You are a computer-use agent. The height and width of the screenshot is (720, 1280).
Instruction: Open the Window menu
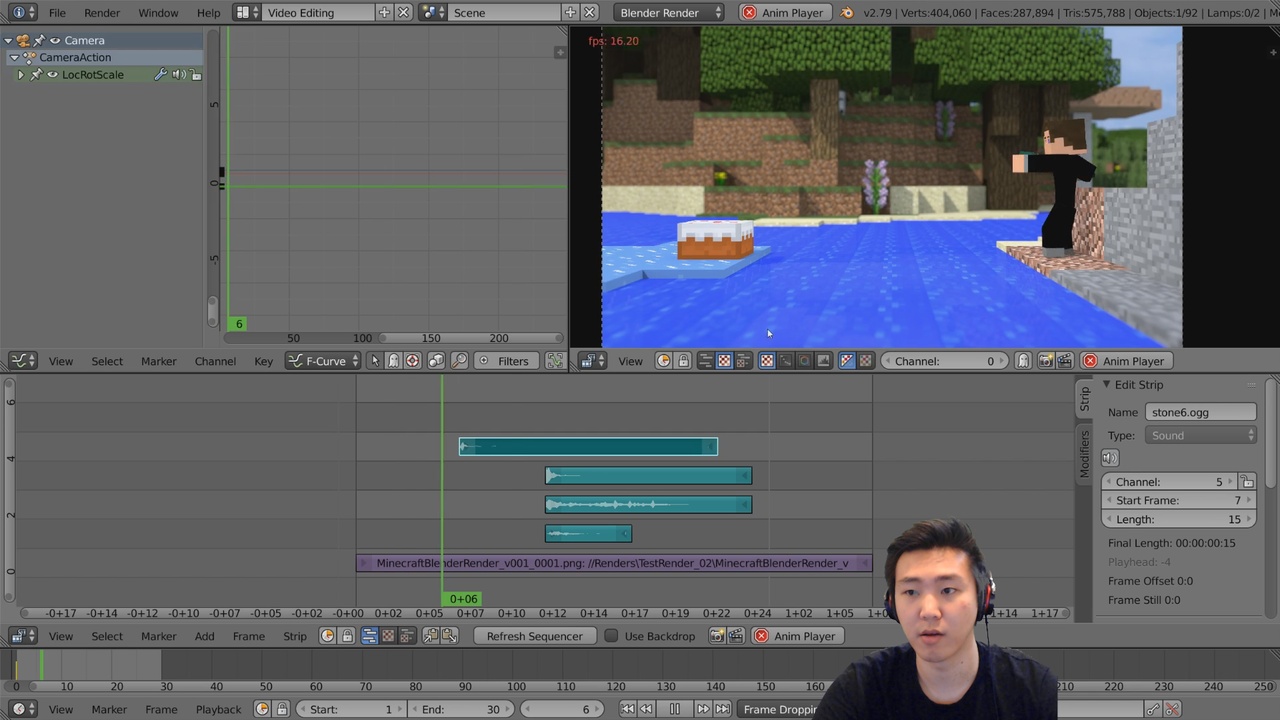pos(158,13)
